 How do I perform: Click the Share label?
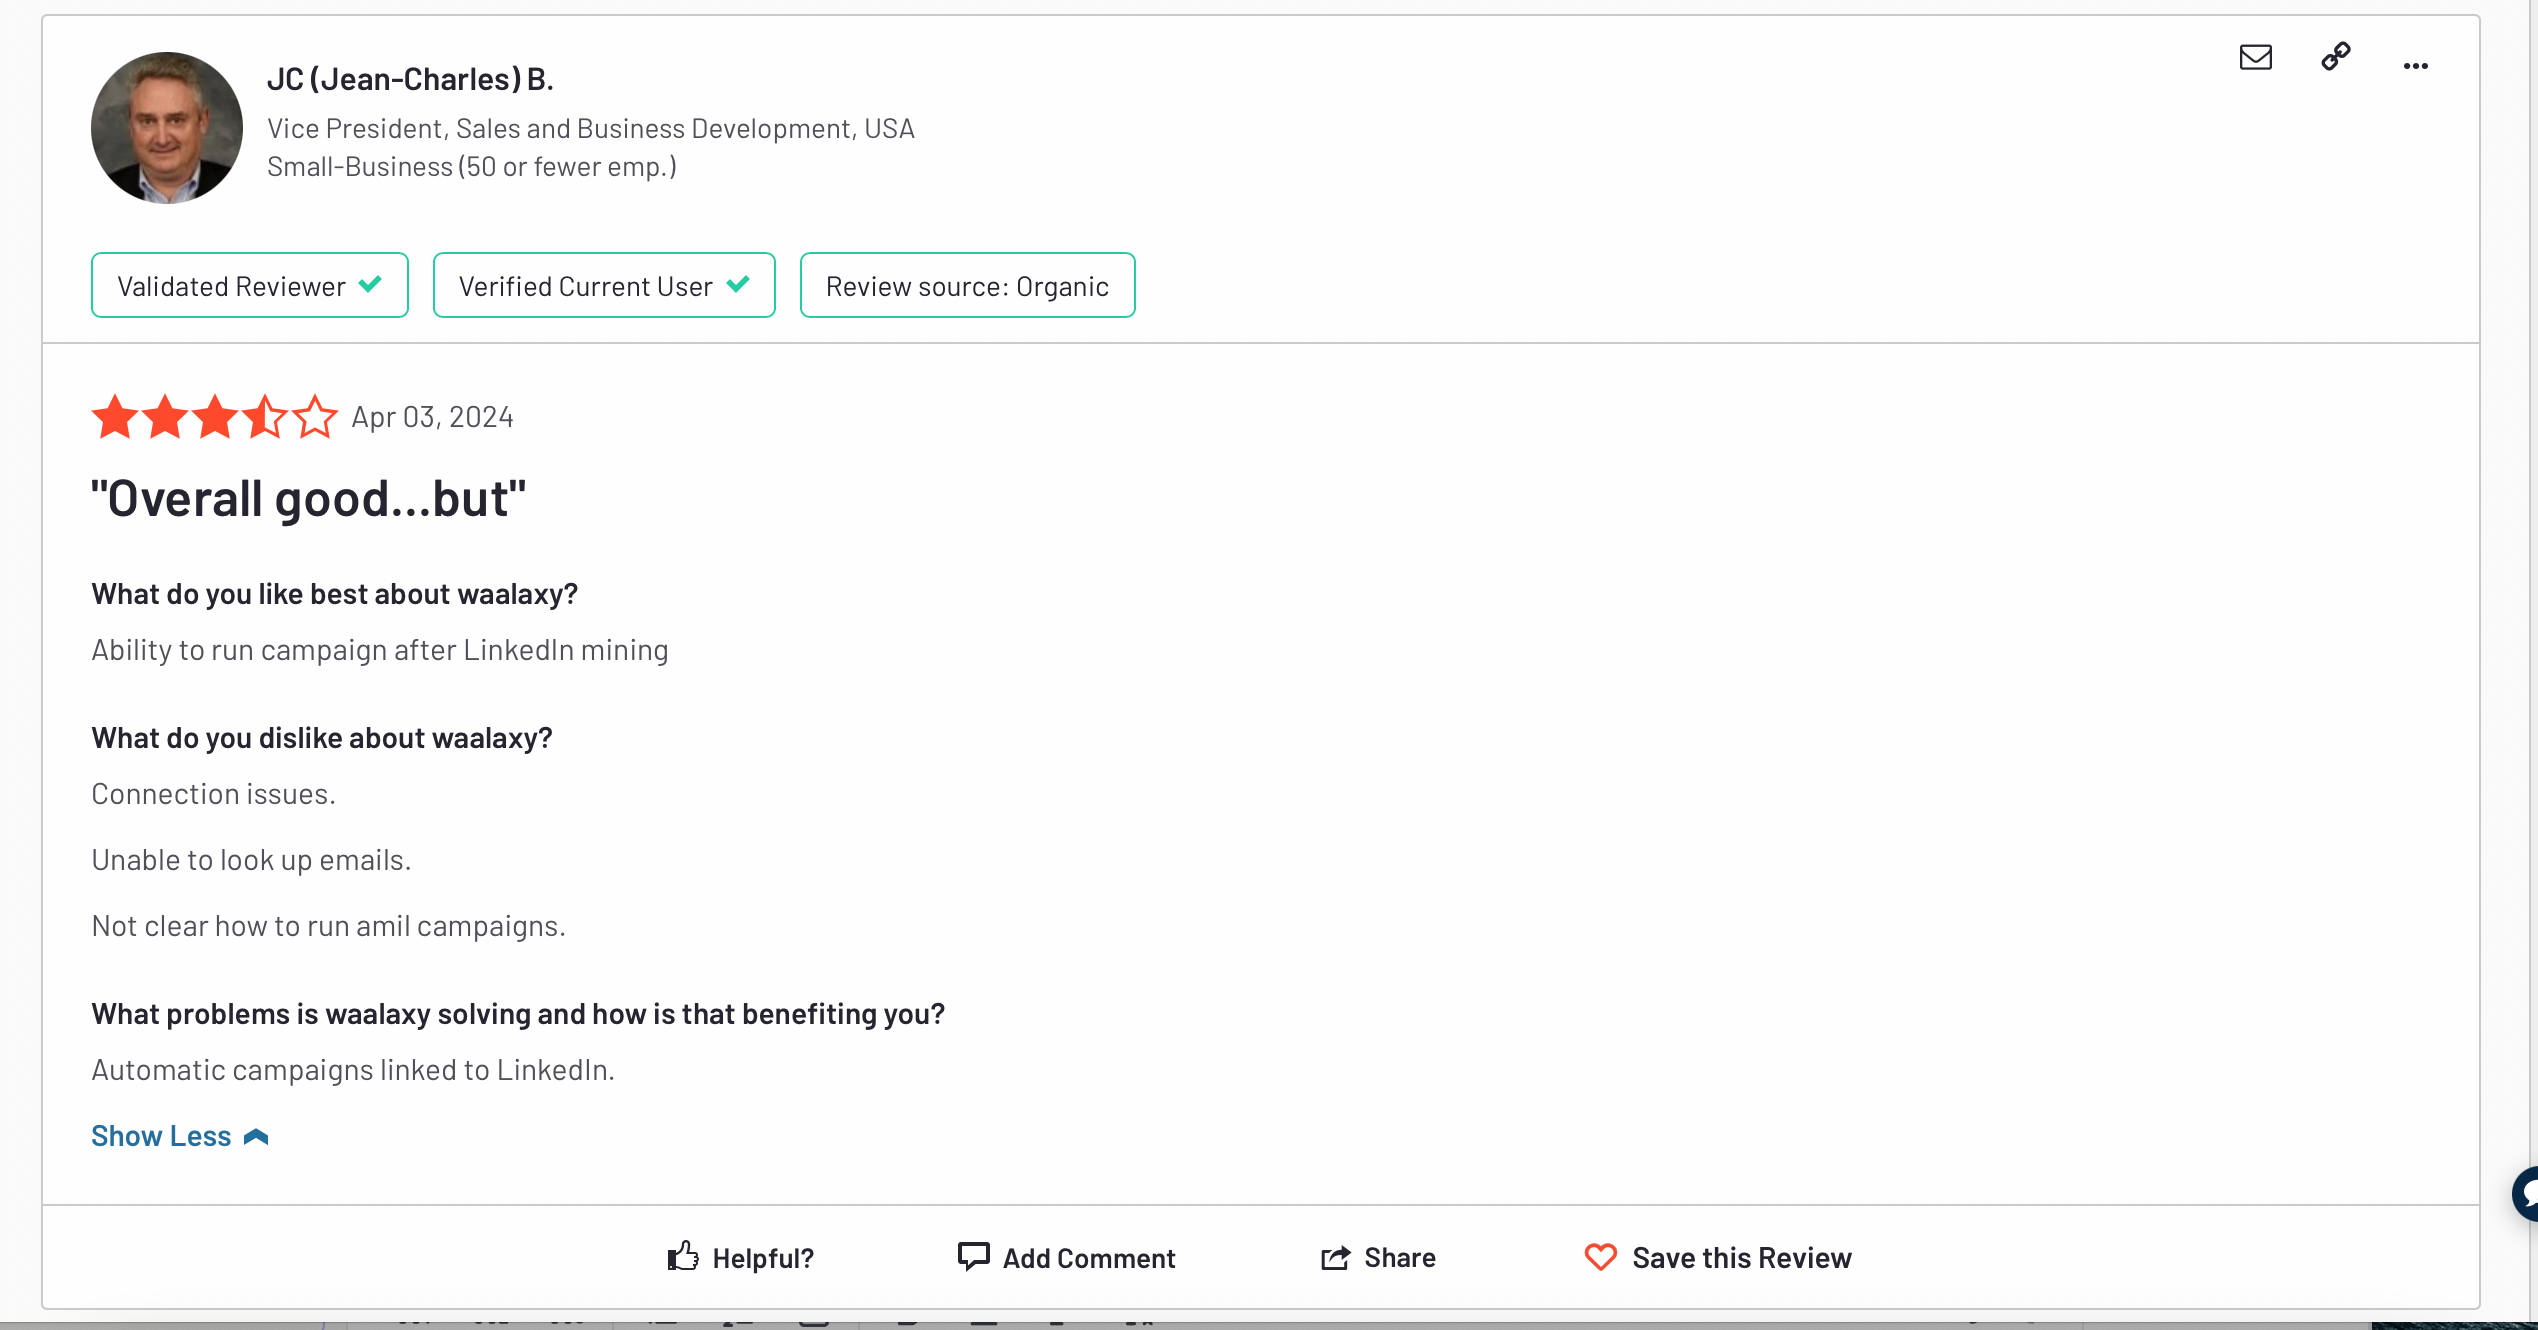(x=1400, y=1257)
